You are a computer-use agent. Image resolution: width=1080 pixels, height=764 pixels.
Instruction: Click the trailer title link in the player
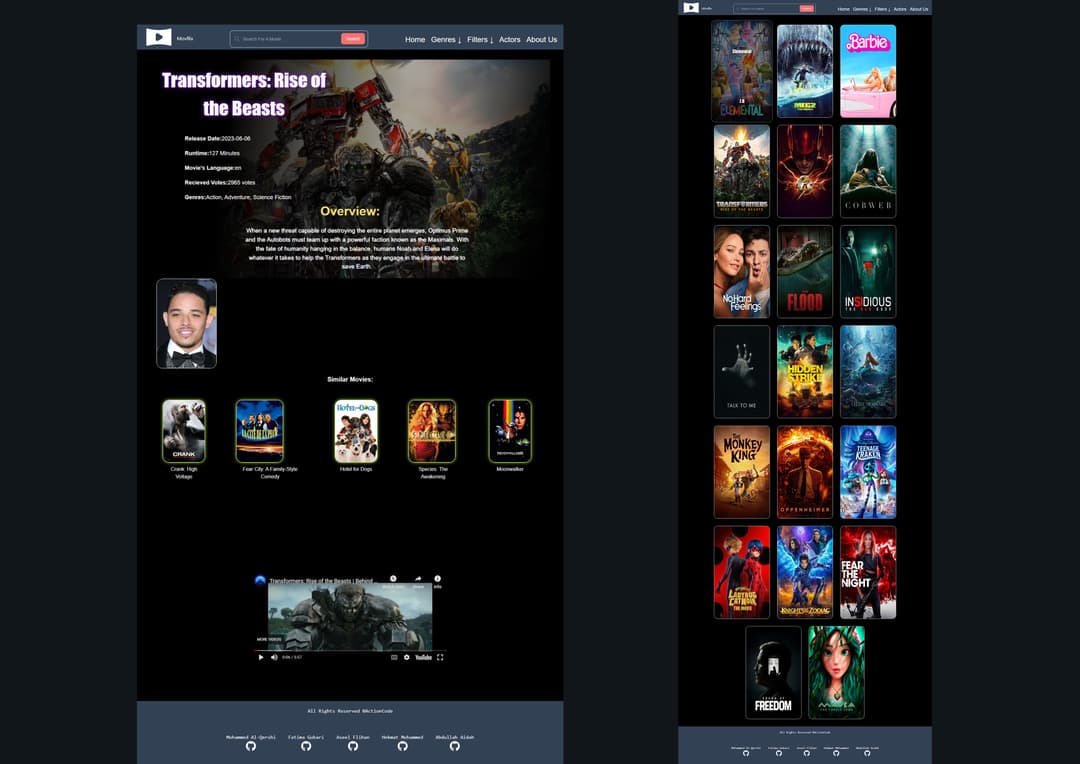pos(321,581)
